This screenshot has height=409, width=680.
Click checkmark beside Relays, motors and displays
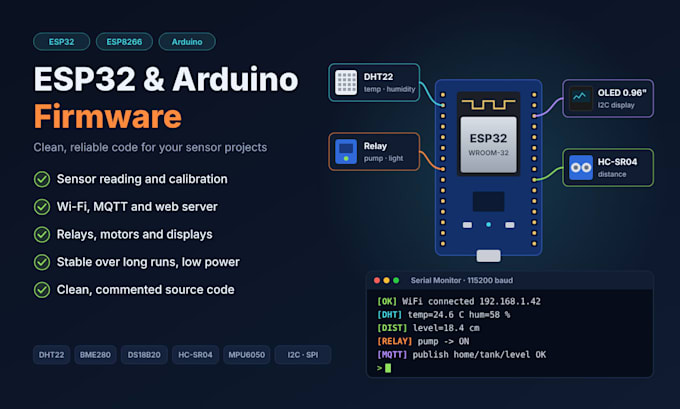point(42,235)
